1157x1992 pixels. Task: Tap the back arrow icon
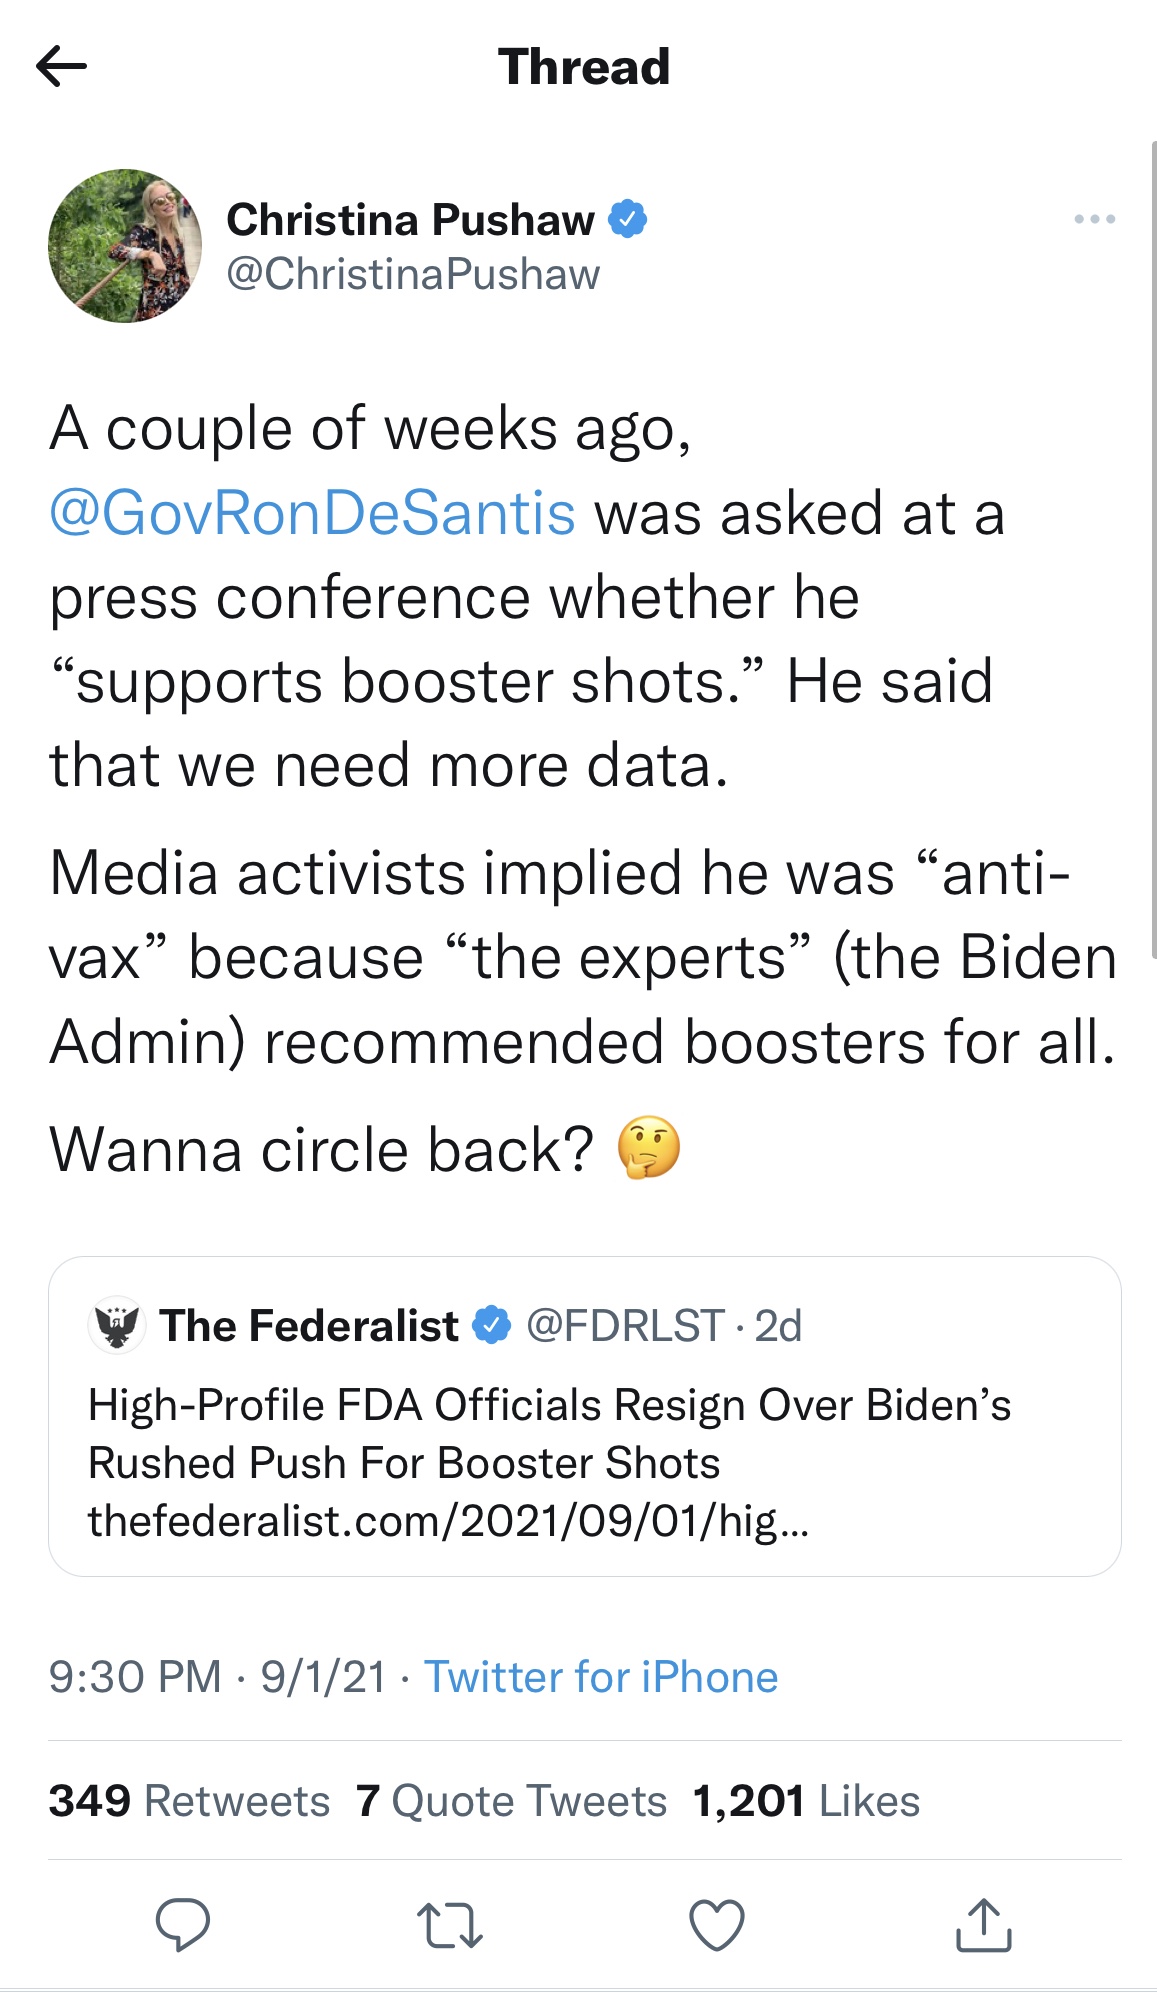(x=61, y=67)
